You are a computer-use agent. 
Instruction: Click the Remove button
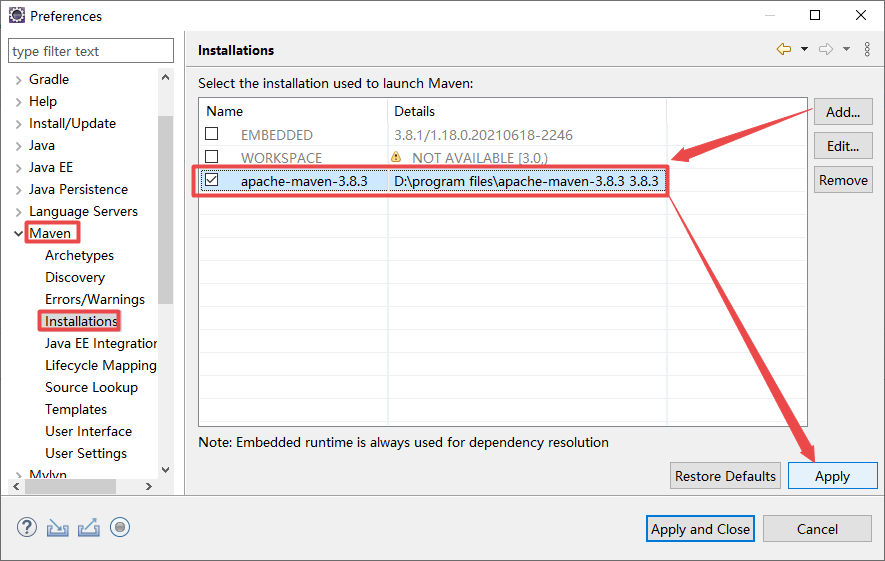[x=843, y=180]
